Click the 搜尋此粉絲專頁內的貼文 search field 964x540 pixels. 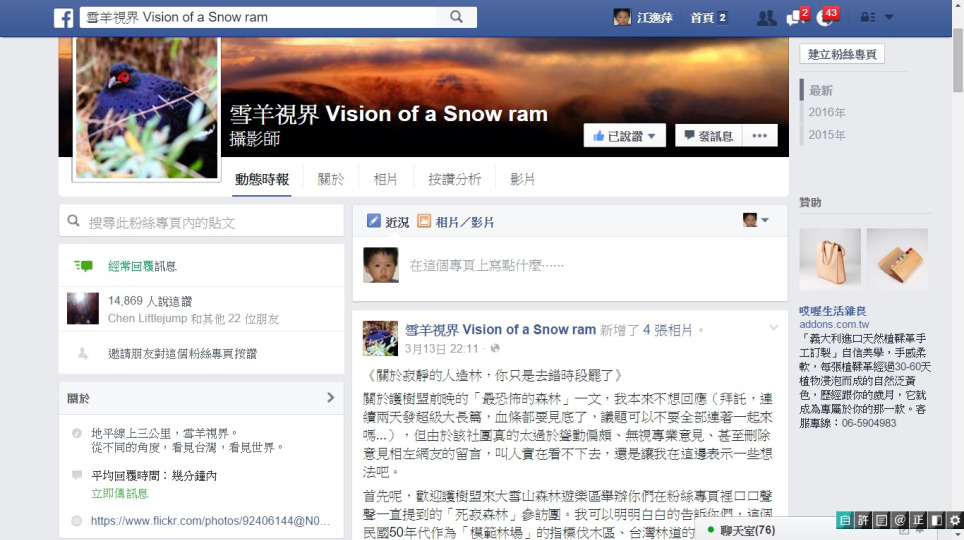click(x=201, y=222)
